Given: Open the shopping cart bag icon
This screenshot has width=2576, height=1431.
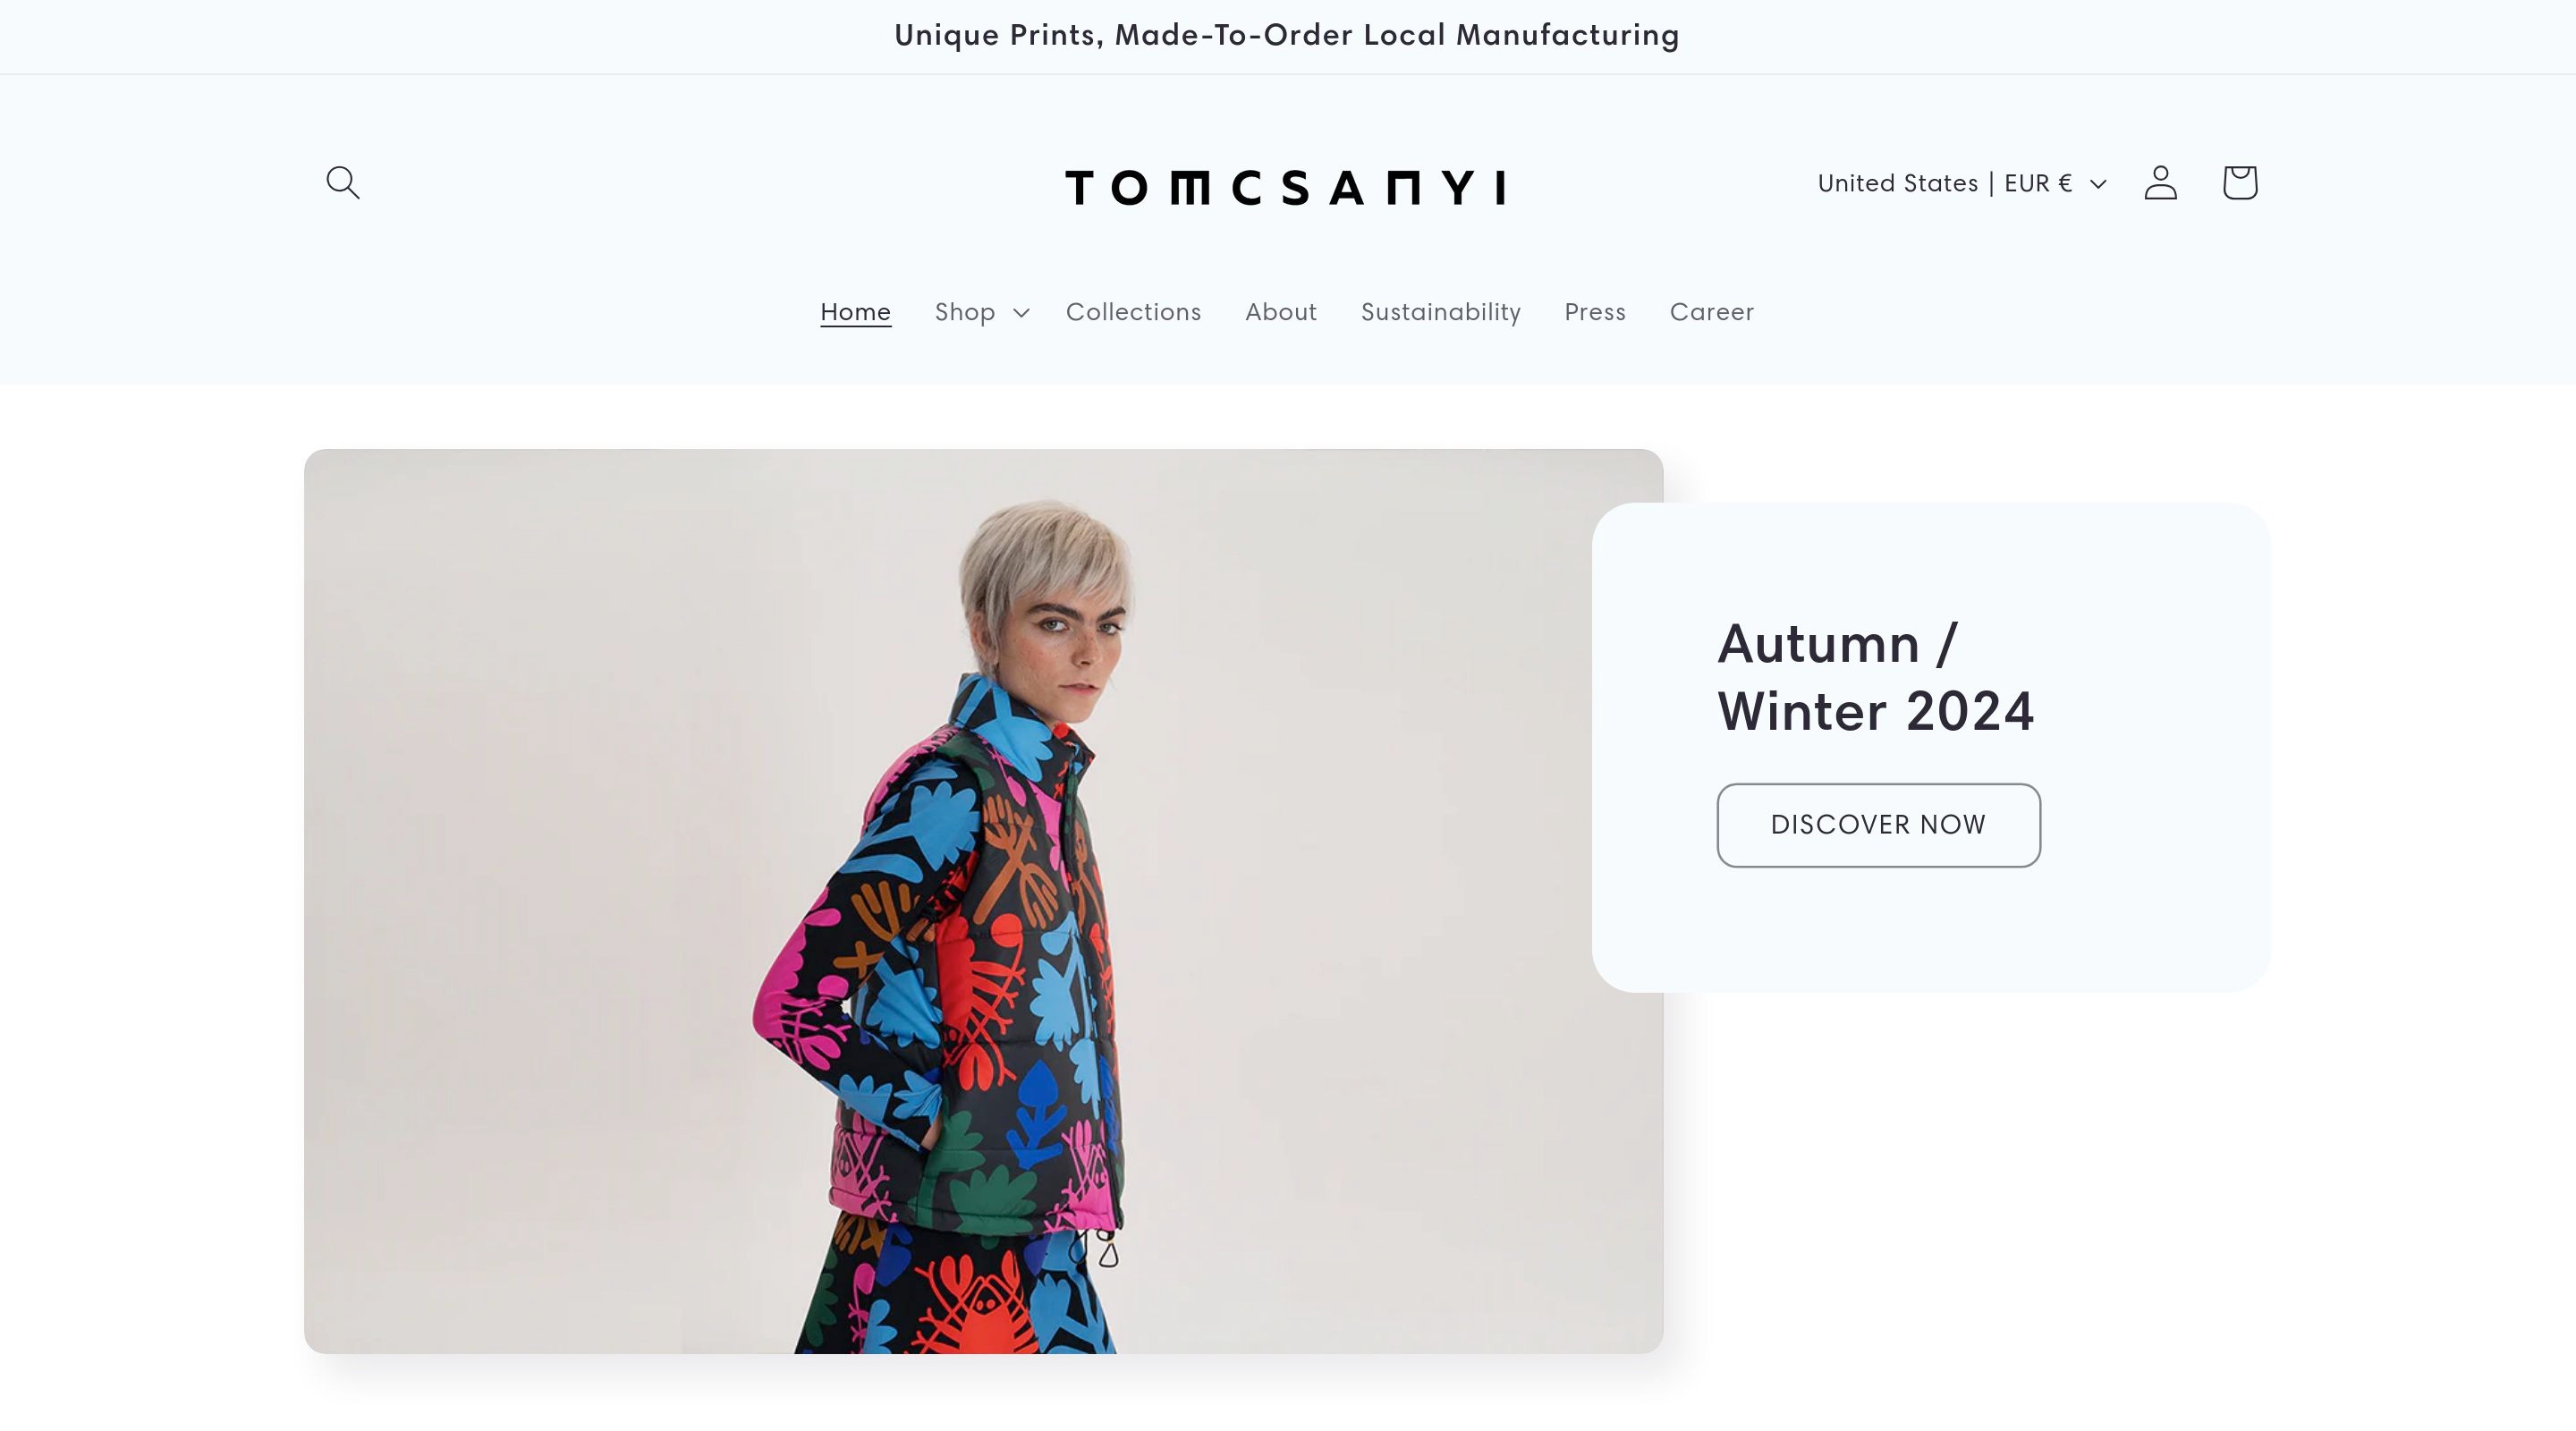Looking at the screenshot, I should click(x=2239, y=183).
